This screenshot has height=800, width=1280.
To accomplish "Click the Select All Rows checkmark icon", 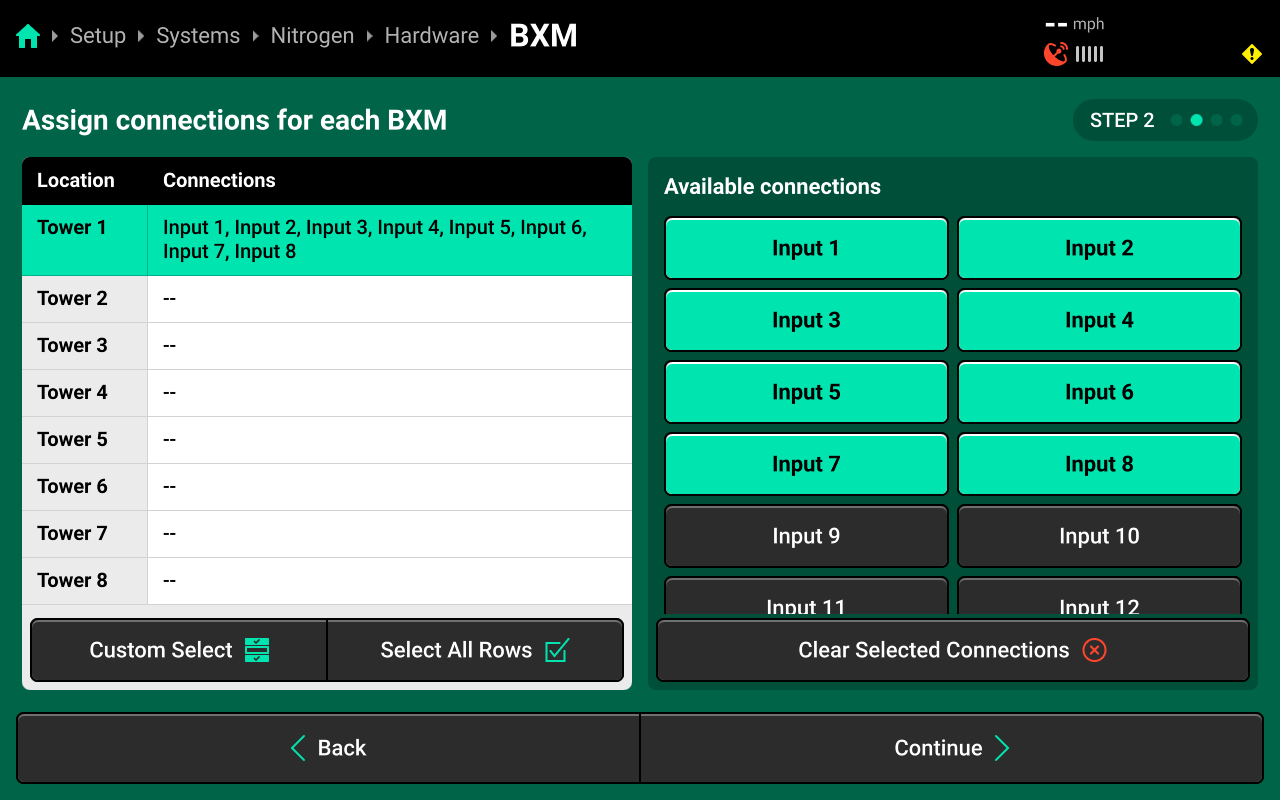I will point(557,650).
